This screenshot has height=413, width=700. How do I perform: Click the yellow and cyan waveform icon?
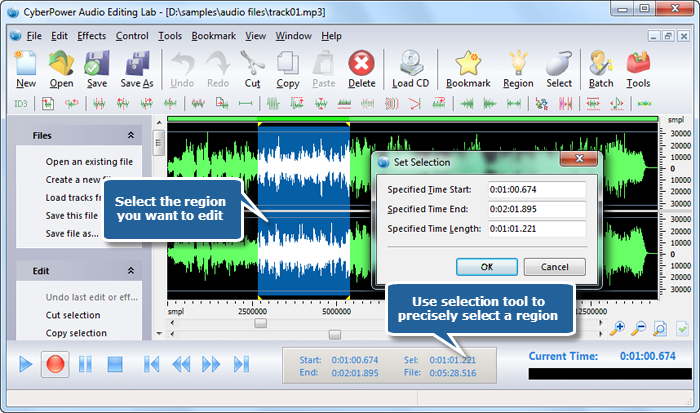[x=644, y=104]
